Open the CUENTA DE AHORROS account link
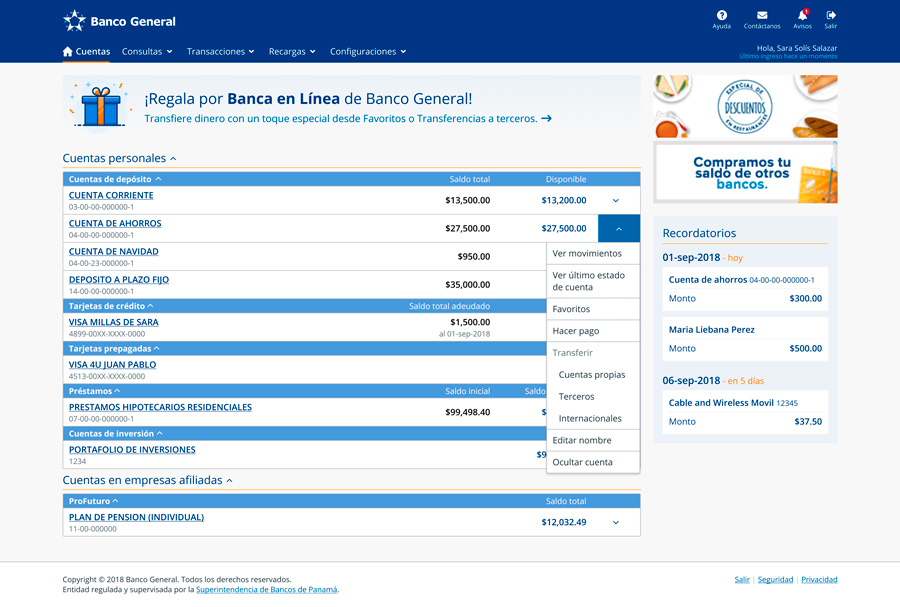This screenshot has height=607, width=900. click(115, 223)
